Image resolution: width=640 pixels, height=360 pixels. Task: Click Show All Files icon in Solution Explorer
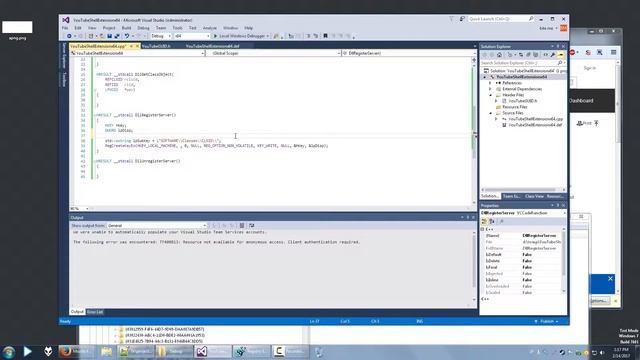coord(536,55)
